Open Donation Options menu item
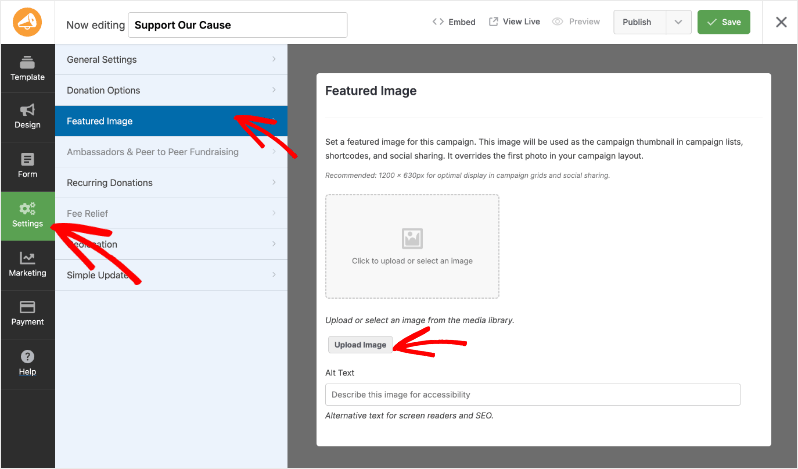Image resolution: width=798 pixels, height=469 pixels. [171, 90]
